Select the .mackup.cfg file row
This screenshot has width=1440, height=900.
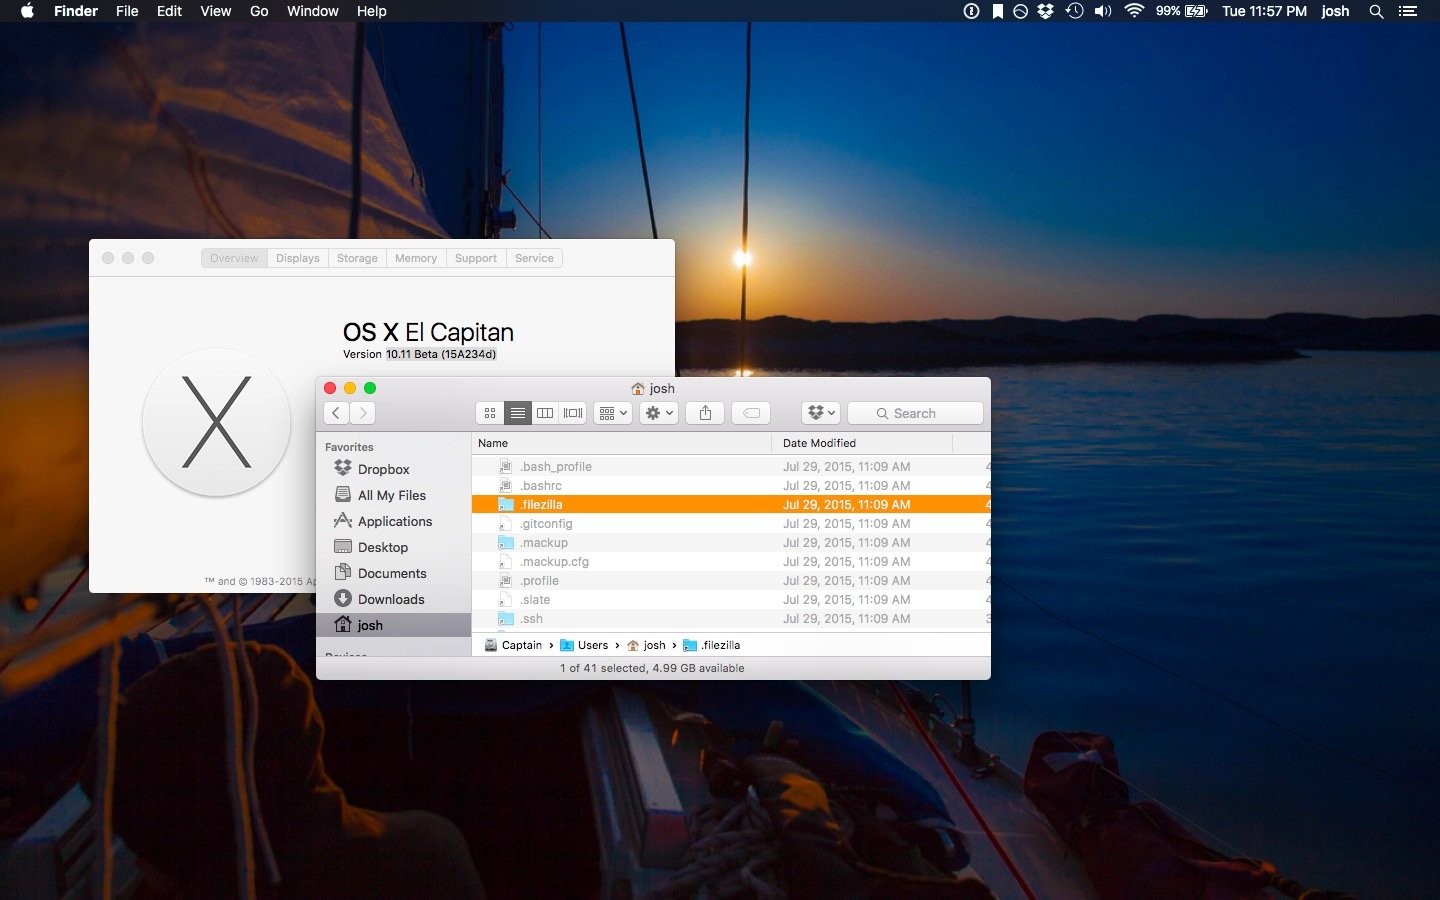(x=731, y=562)
